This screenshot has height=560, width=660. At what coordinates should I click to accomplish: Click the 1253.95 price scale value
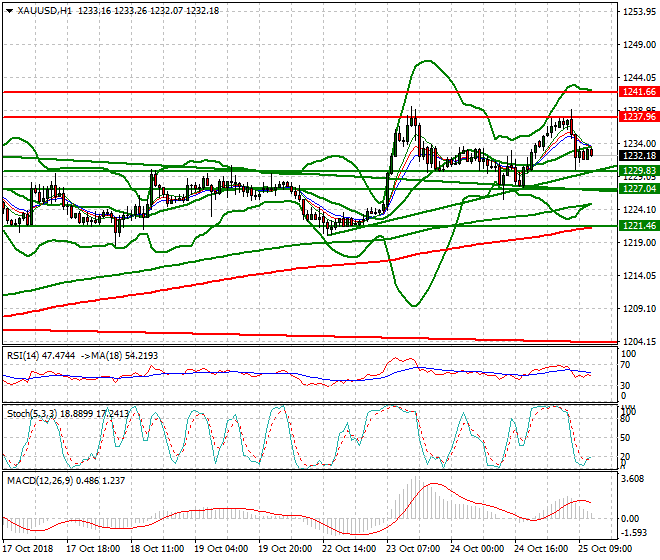pos(639,12)
